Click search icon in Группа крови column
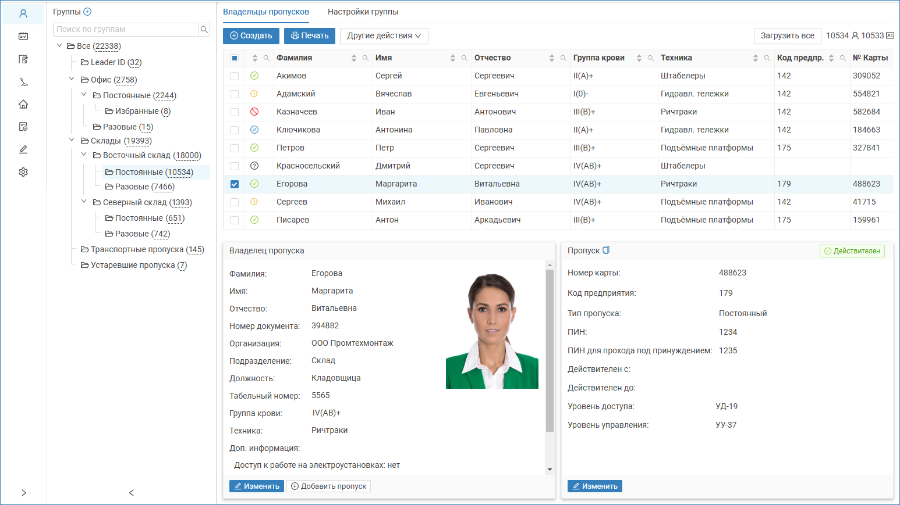The image size is (900, 505). (x=650, y=58)
